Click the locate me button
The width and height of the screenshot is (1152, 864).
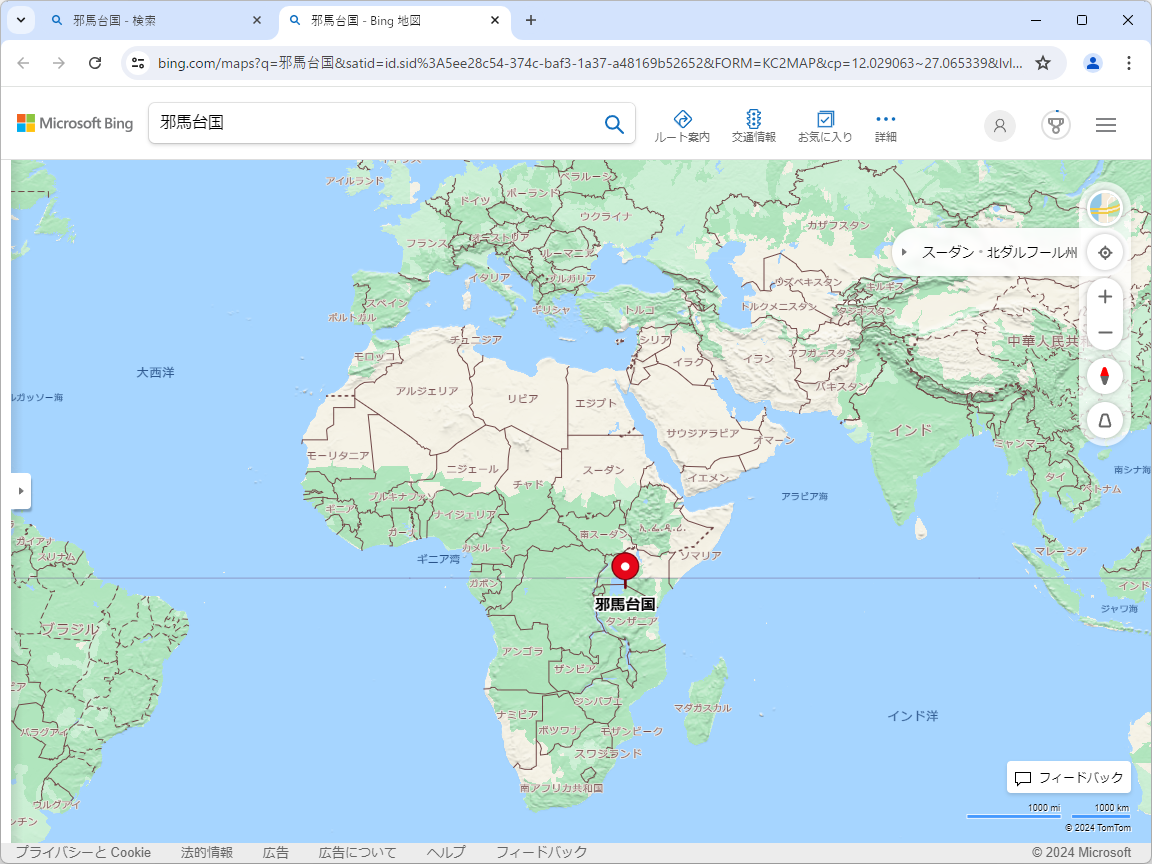[x=1105, y=253]
